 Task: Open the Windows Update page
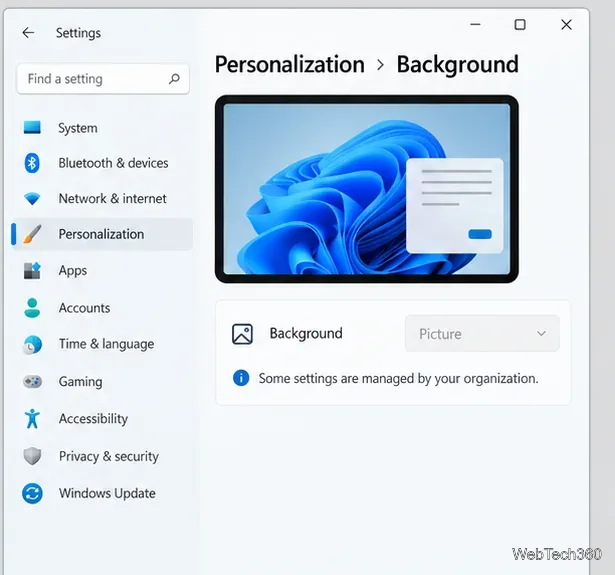[103, 493]
